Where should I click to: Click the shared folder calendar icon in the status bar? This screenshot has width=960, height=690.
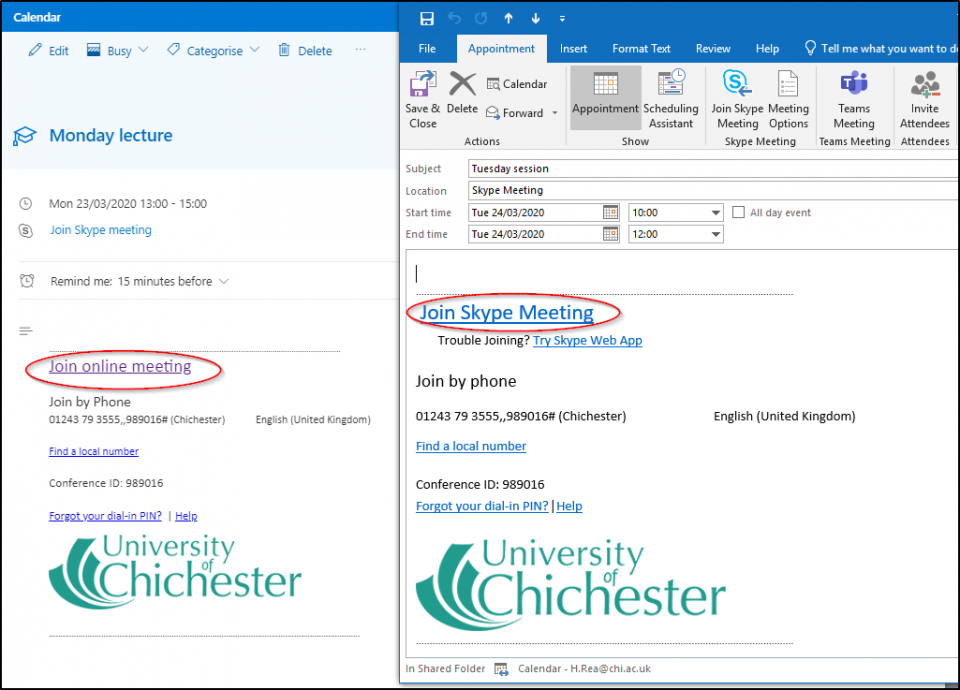pos(501,669)
